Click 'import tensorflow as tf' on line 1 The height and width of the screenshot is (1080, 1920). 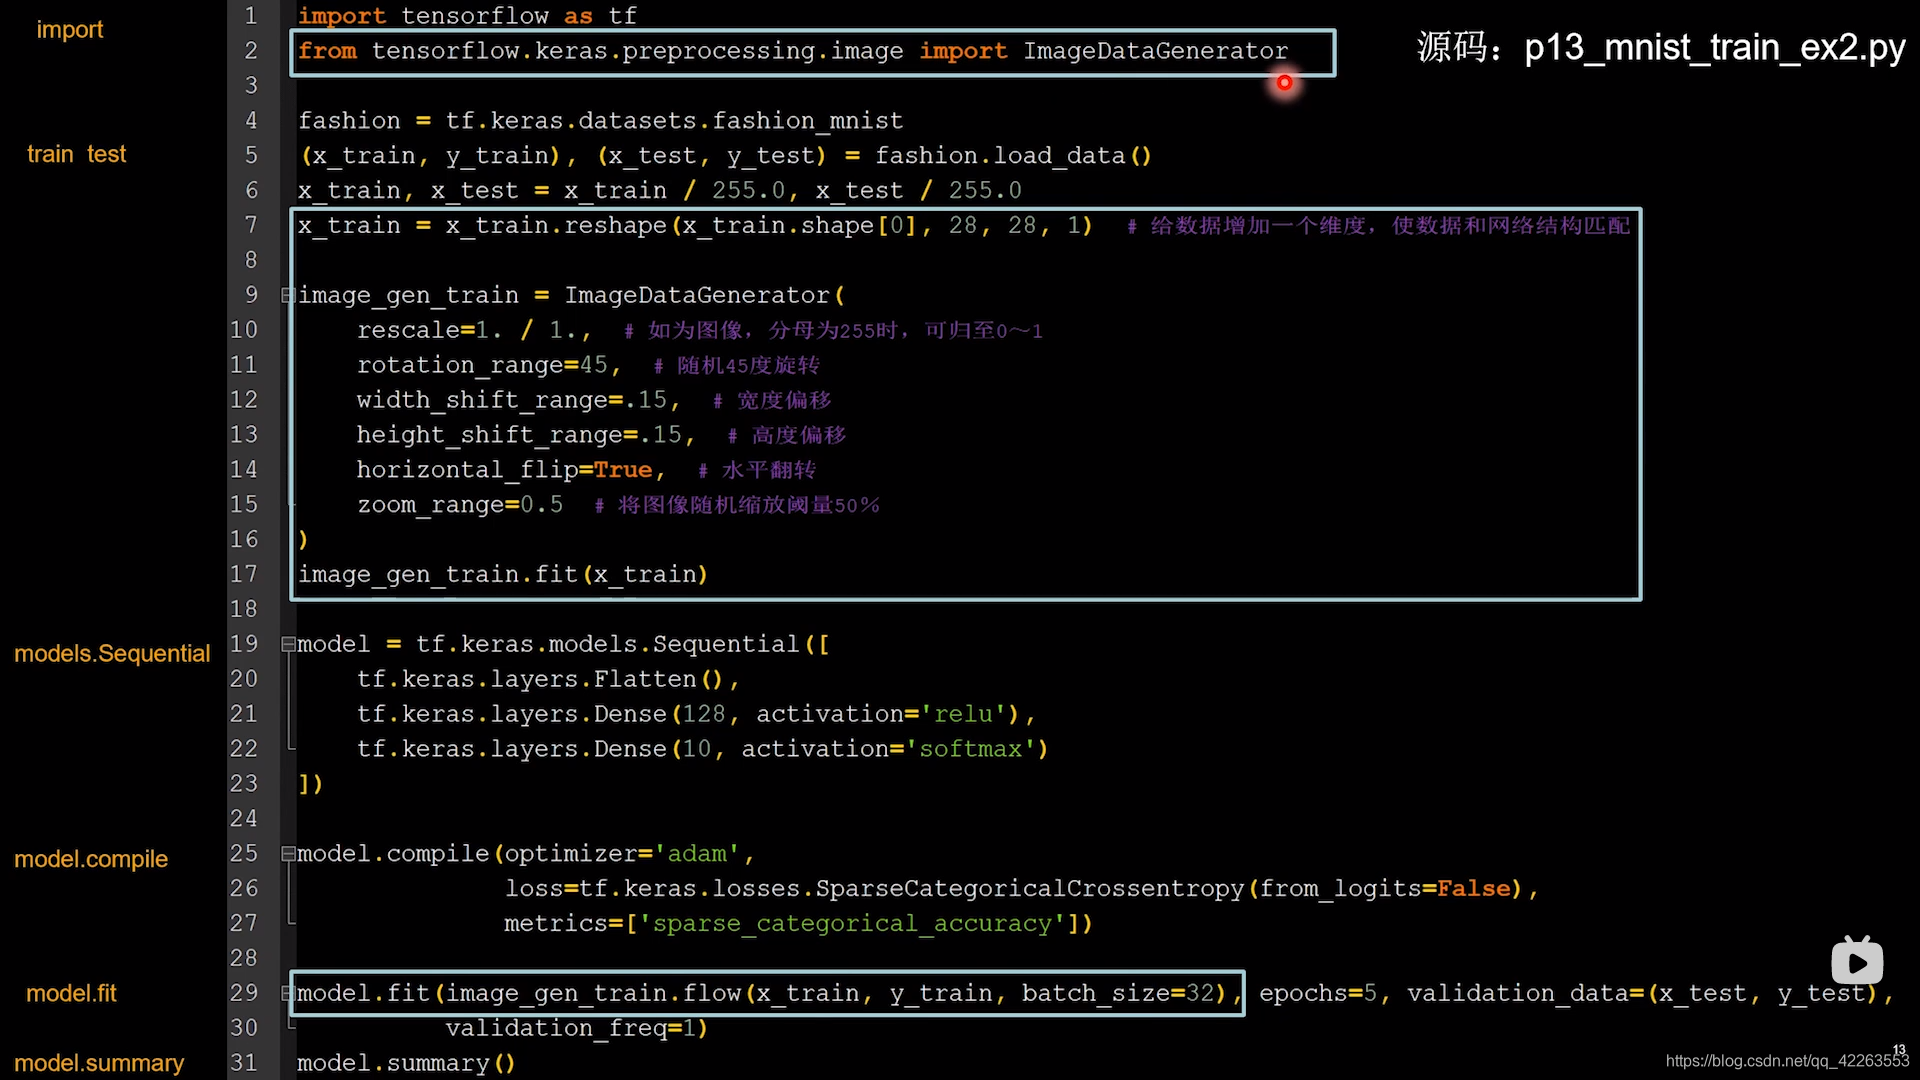pos(467,16)
